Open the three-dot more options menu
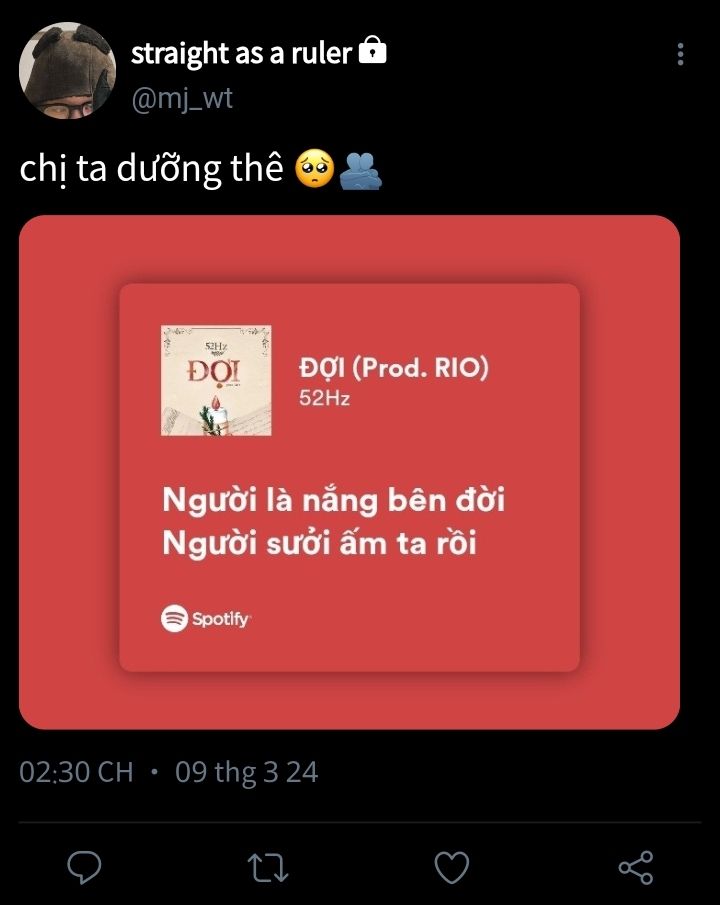The image size is (720, 905). pyautogui.click(x=681, y=54)
